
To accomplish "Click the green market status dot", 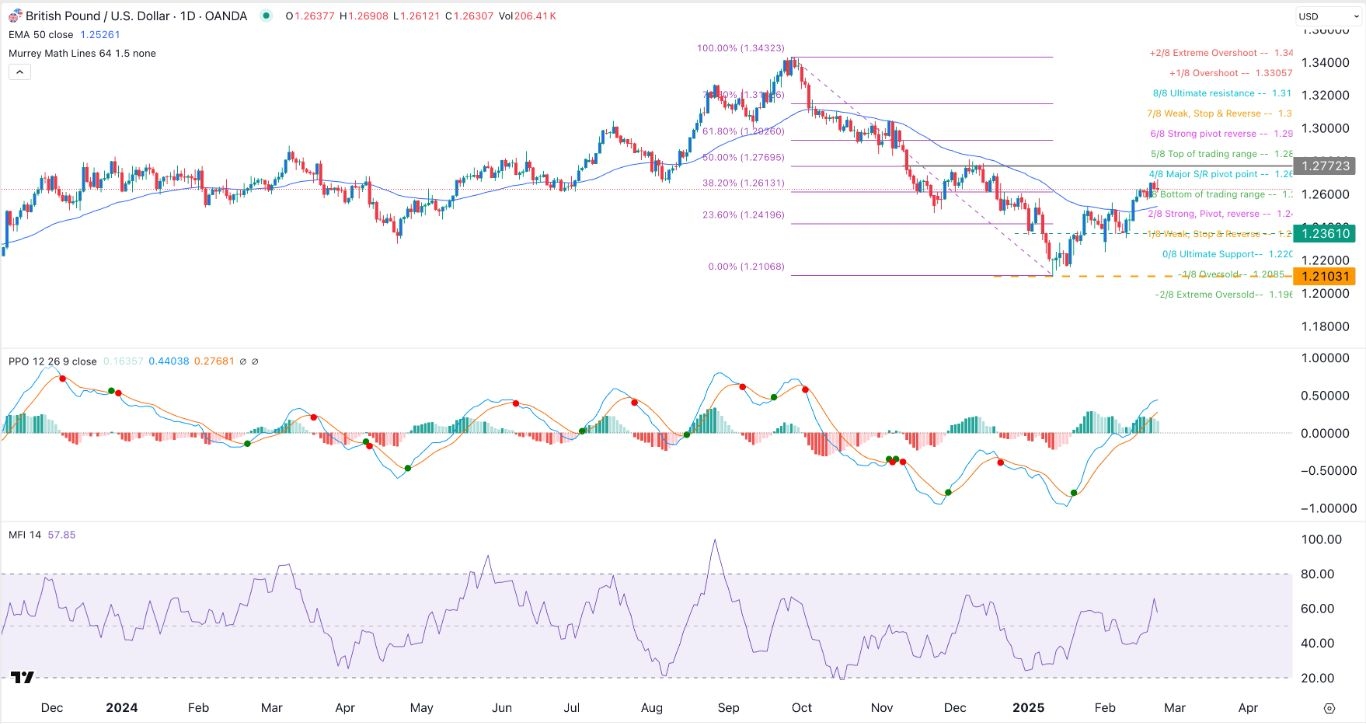I will 265,16.
